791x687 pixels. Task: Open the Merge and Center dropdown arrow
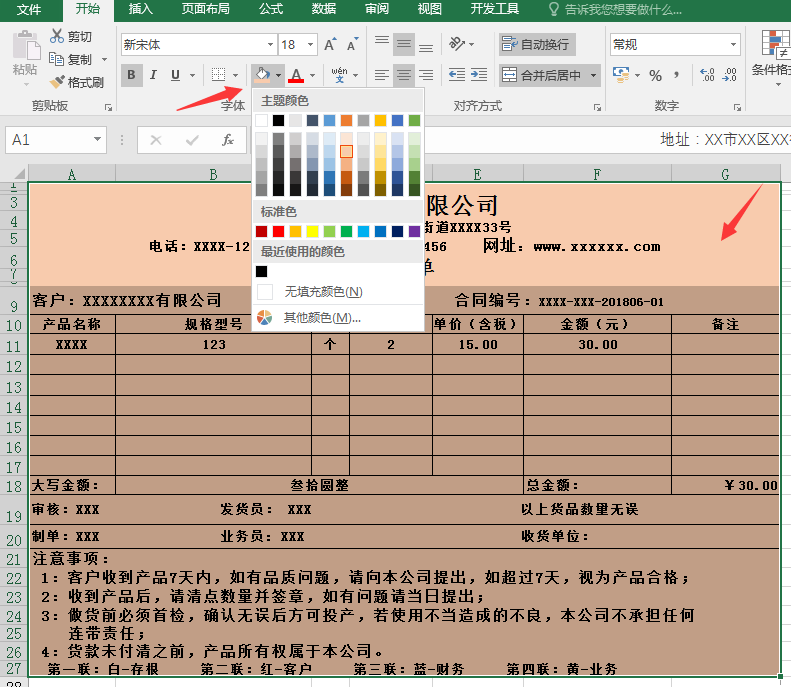[593, 75]
